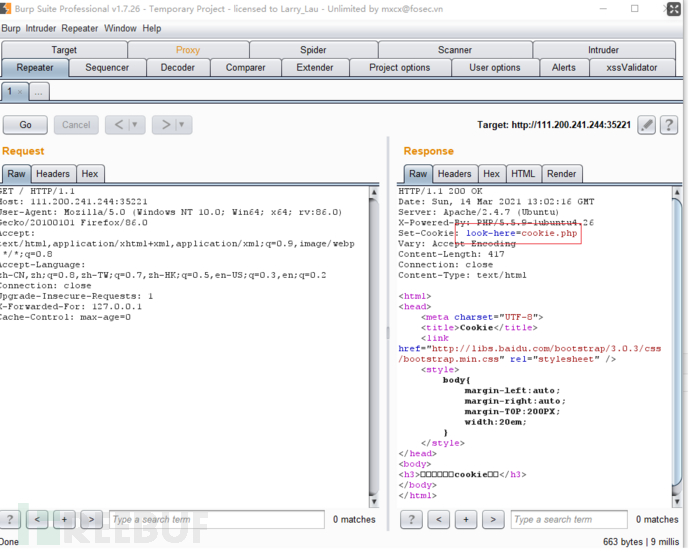The height and width of the screenshot is (552, 690).
Task: Select Render tab in Response pane
Action: [561, 174]
